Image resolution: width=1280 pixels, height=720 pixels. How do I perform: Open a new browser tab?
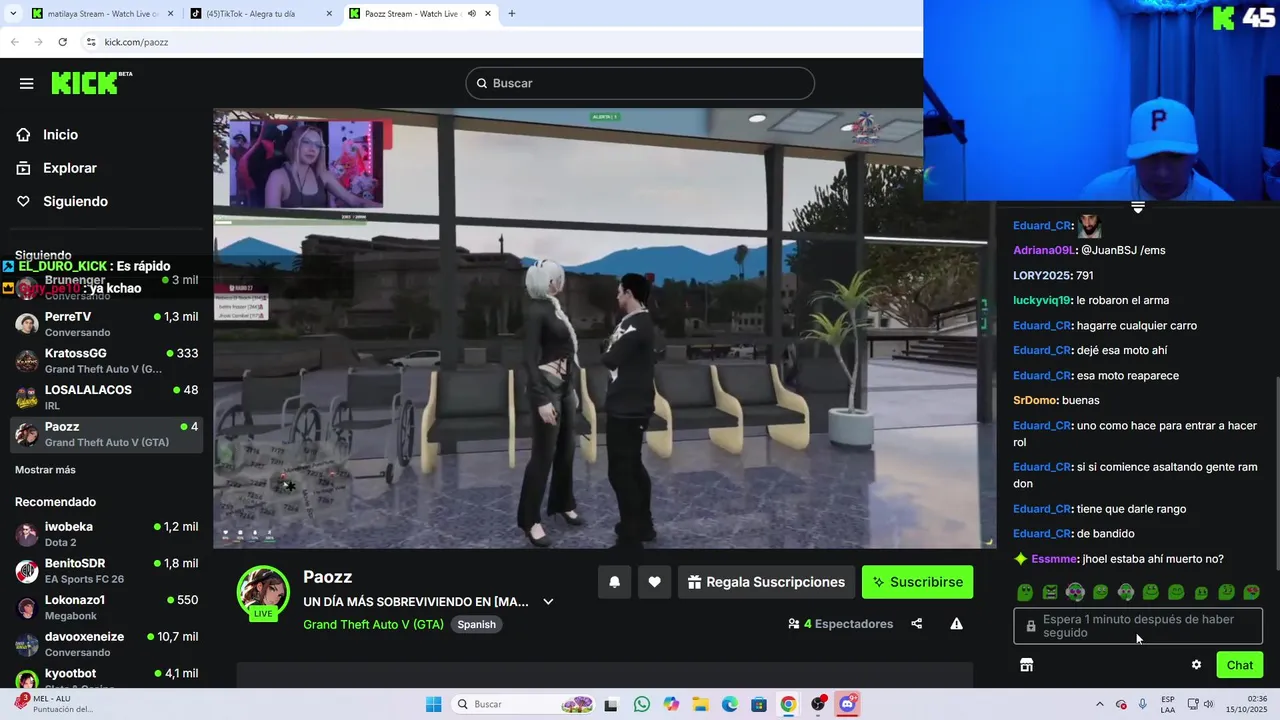point(512,14)
